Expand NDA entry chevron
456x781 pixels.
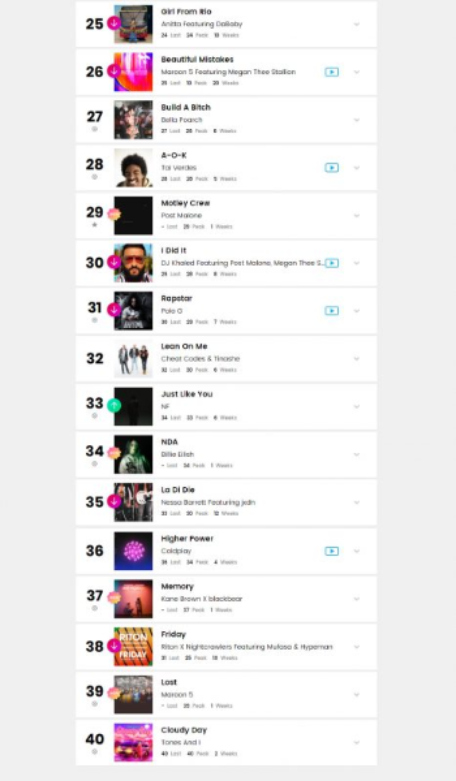click(356, 454)
